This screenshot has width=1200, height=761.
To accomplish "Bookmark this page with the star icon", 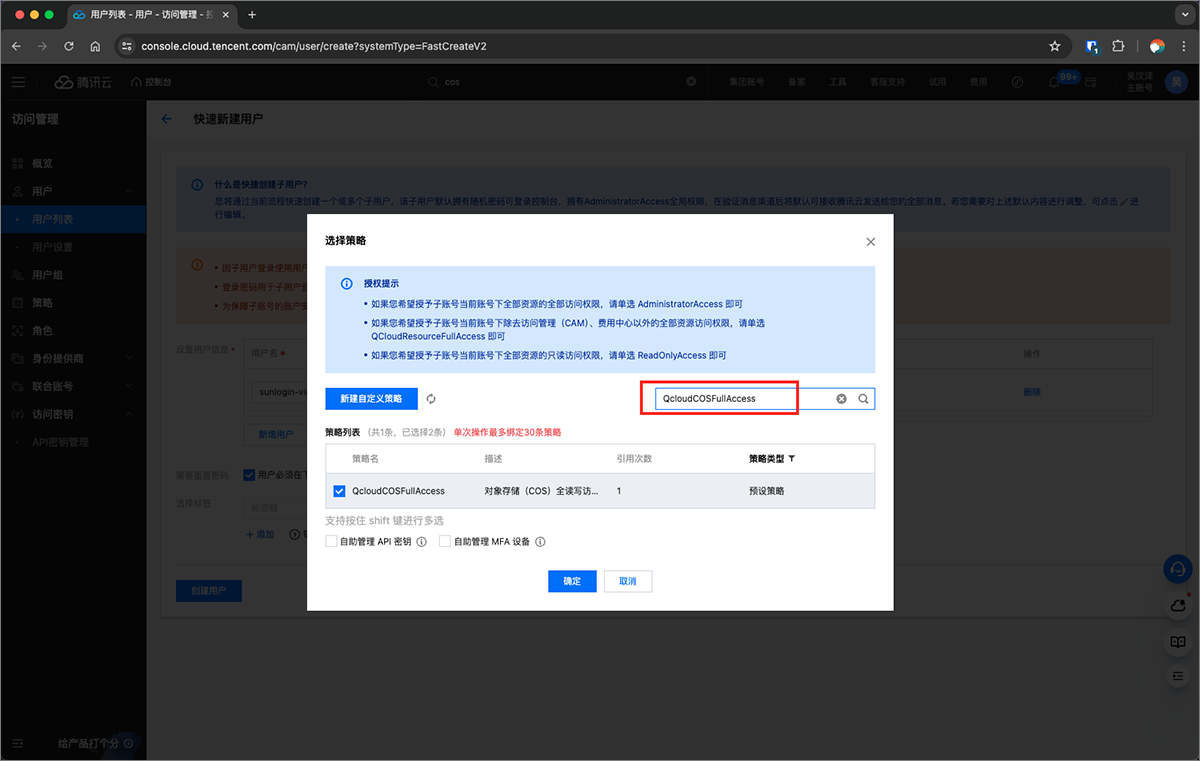I will click(1054, 46).
